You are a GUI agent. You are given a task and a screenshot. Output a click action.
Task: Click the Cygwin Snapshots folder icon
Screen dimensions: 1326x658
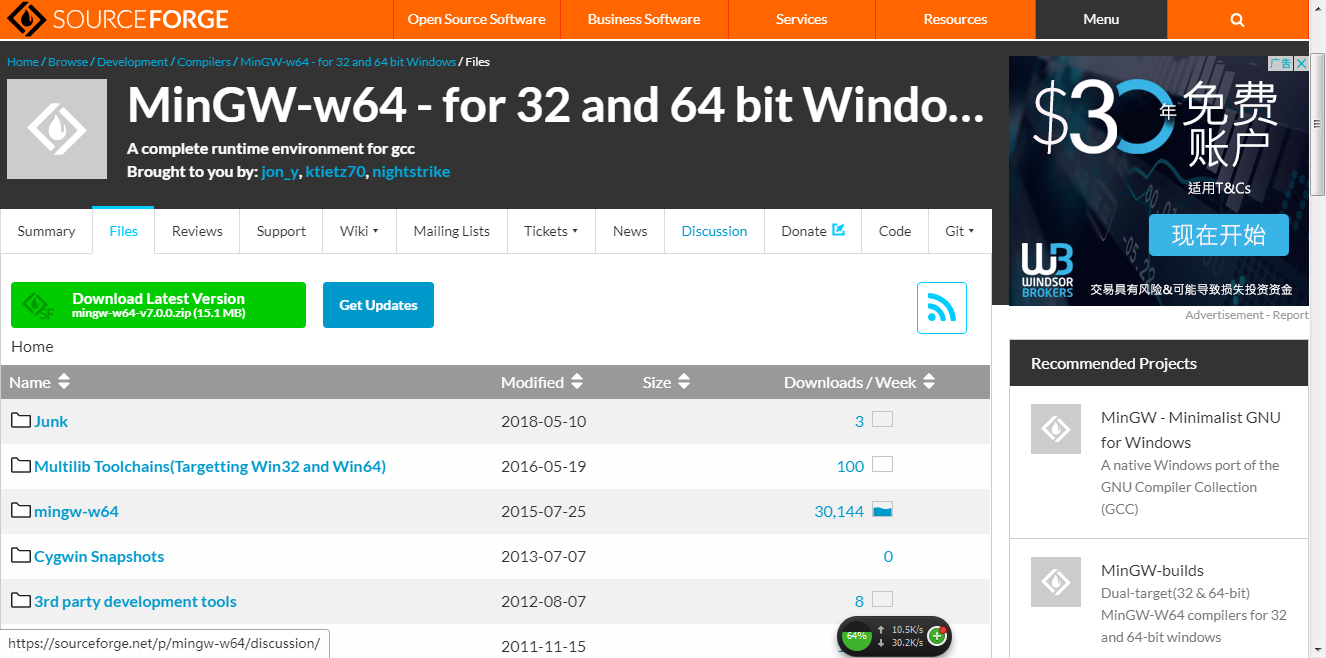pos(21,555)
